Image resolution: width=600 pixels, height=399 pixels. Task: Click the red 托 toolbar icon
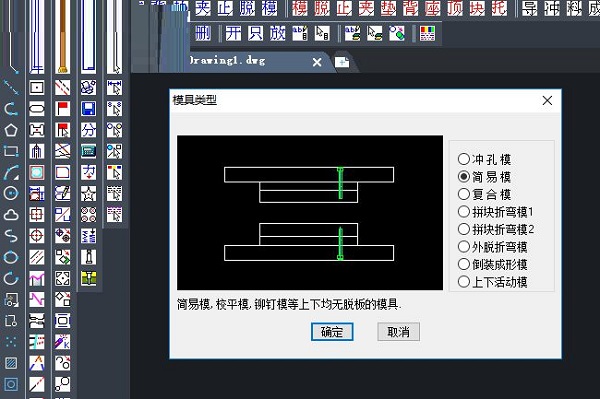[x=499, y=8]
